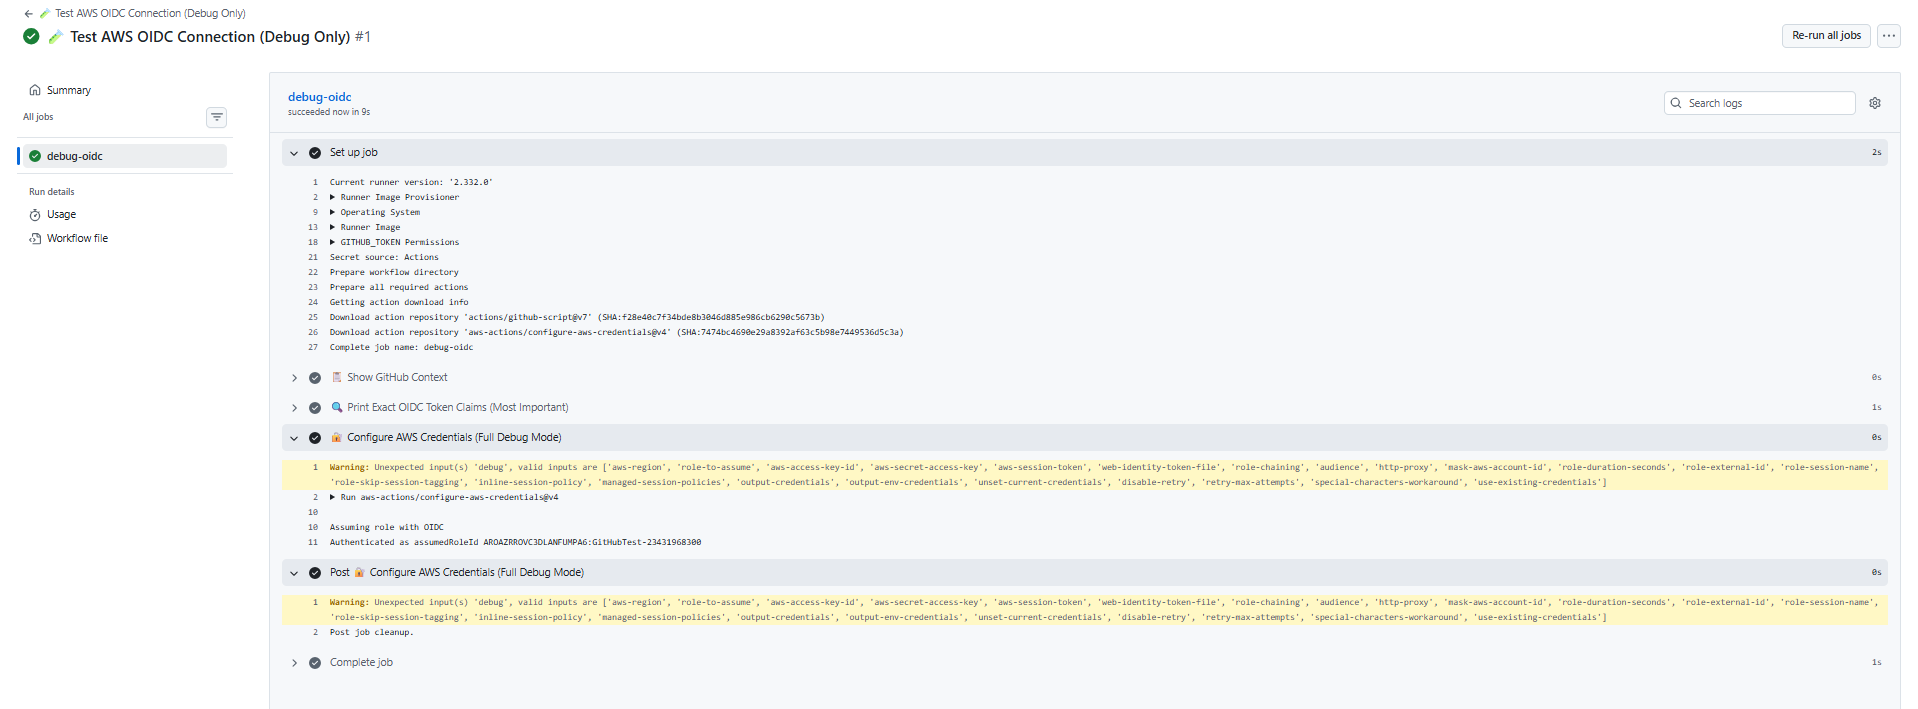This screenshot has height=709, width=1918.
Task: Click the green success status icon beside the run title
Action: (x=31, y=36)
